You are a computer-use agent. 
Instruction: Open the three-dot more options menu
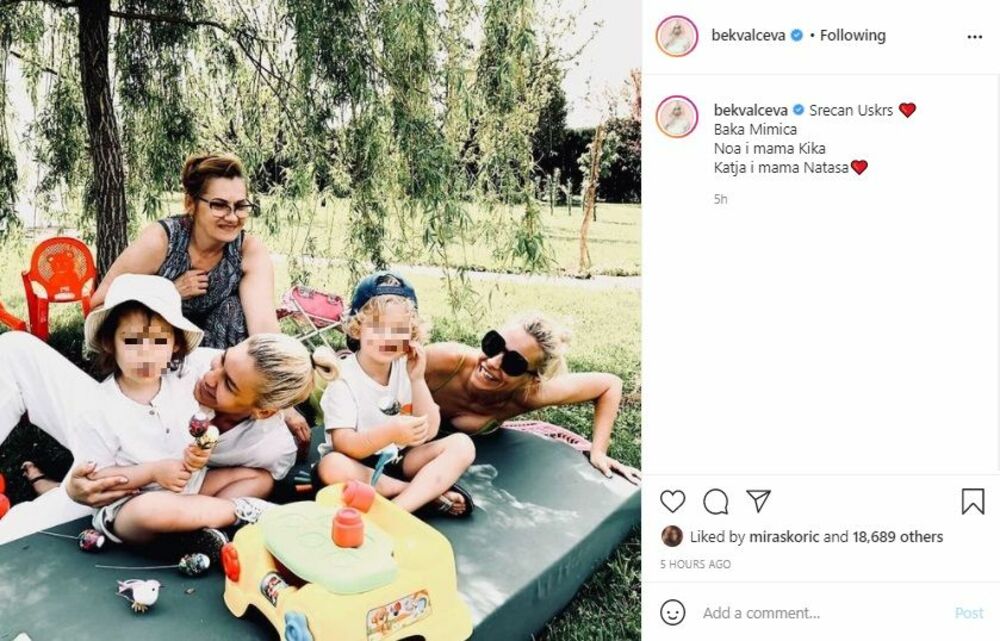point(974,37)
